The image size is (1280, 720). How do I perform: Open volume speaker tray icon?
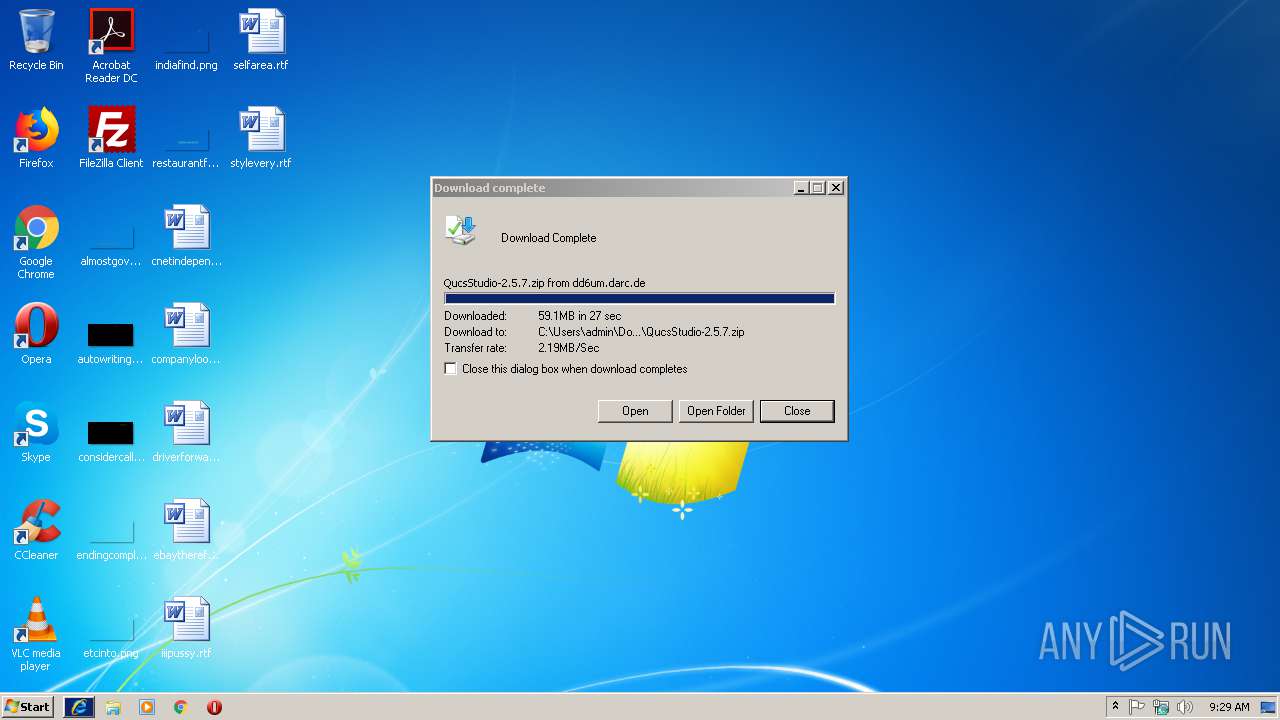1185,707
